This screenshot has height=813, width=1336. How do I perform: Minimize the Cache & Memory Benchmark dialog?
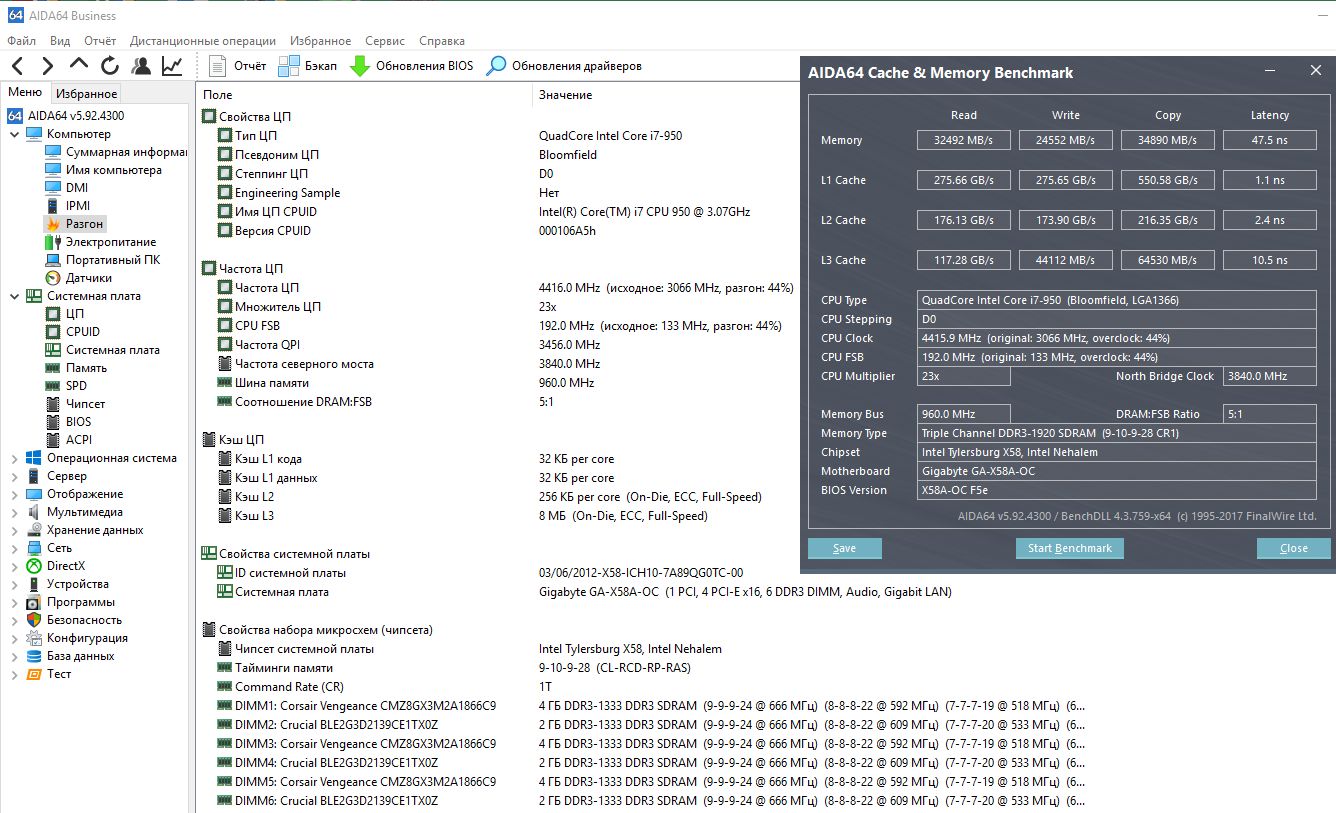click(1270, 71)
